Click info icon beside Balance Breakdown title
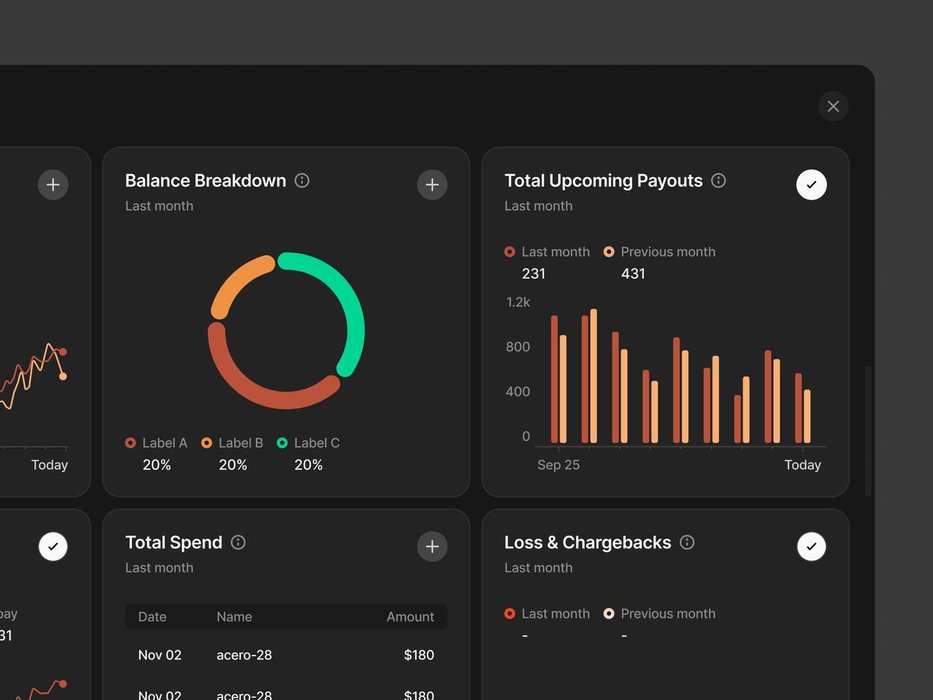This screenshot has width=933, height=700. click(x=302, y=181)
